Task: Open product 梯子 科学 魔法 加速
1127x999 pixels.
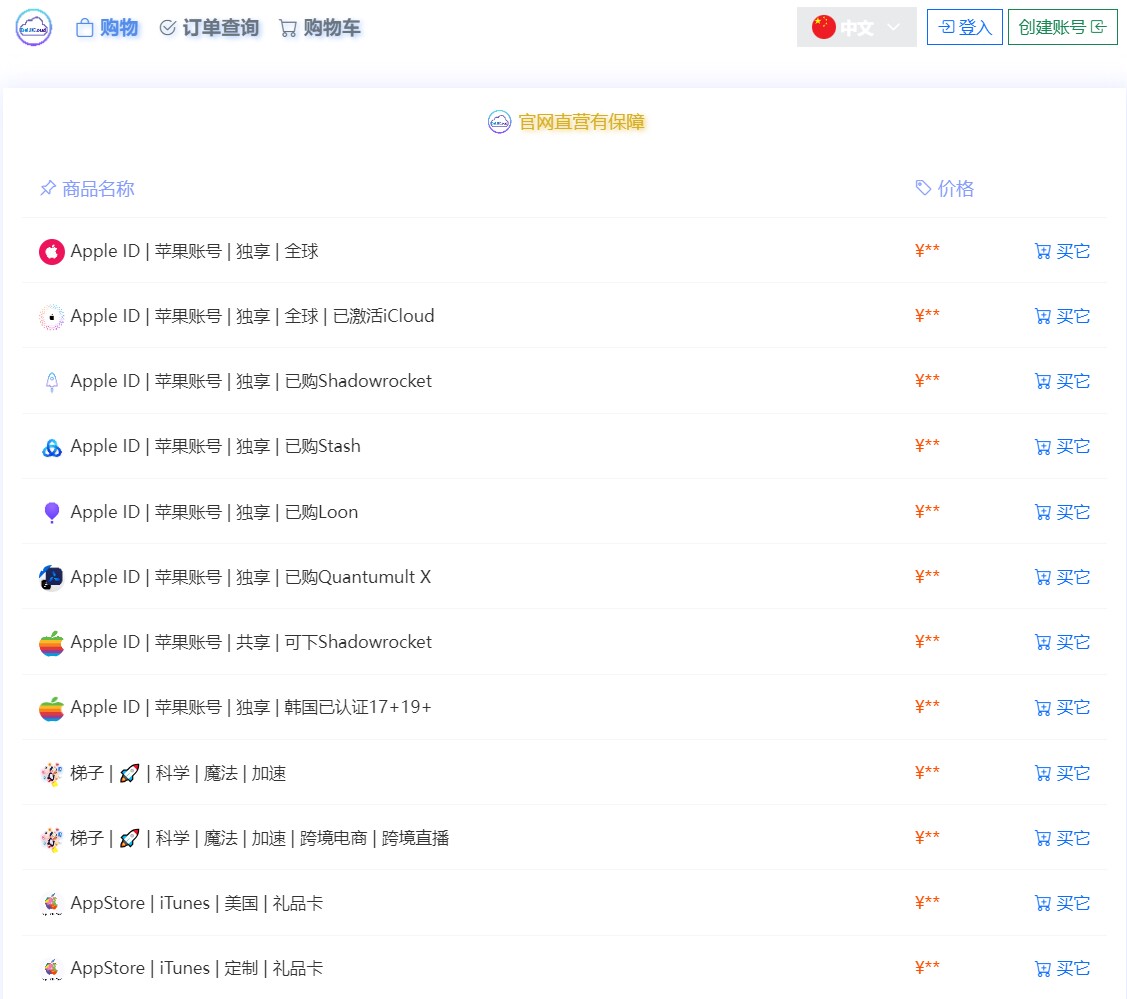Action: click(178, 773)
